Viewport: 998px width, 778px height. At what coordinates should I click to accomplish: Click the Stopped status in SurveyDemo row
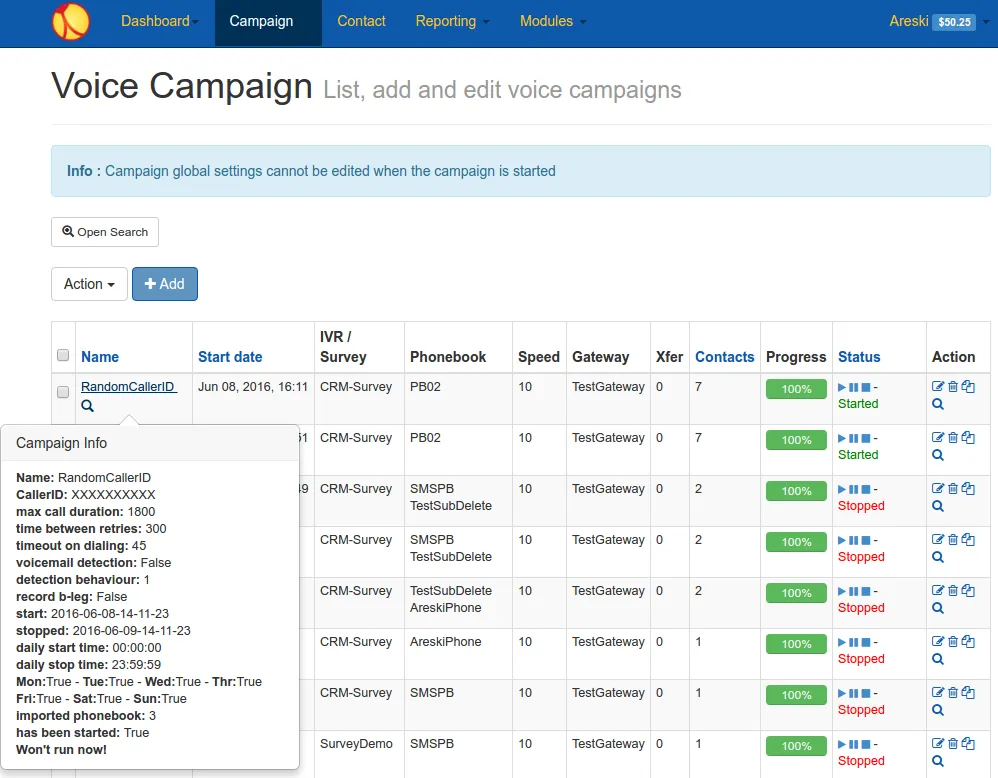click(x=861, y=761)
